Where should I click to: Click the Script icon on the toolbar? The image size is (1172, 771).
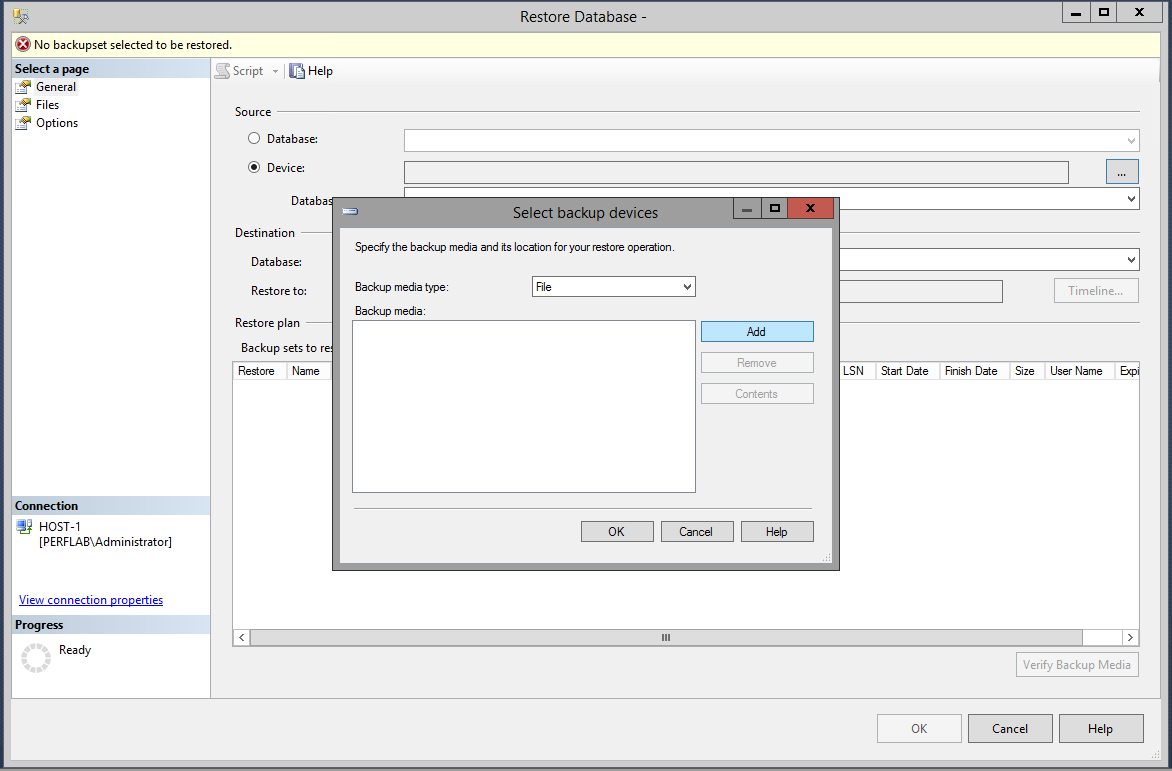226,70
